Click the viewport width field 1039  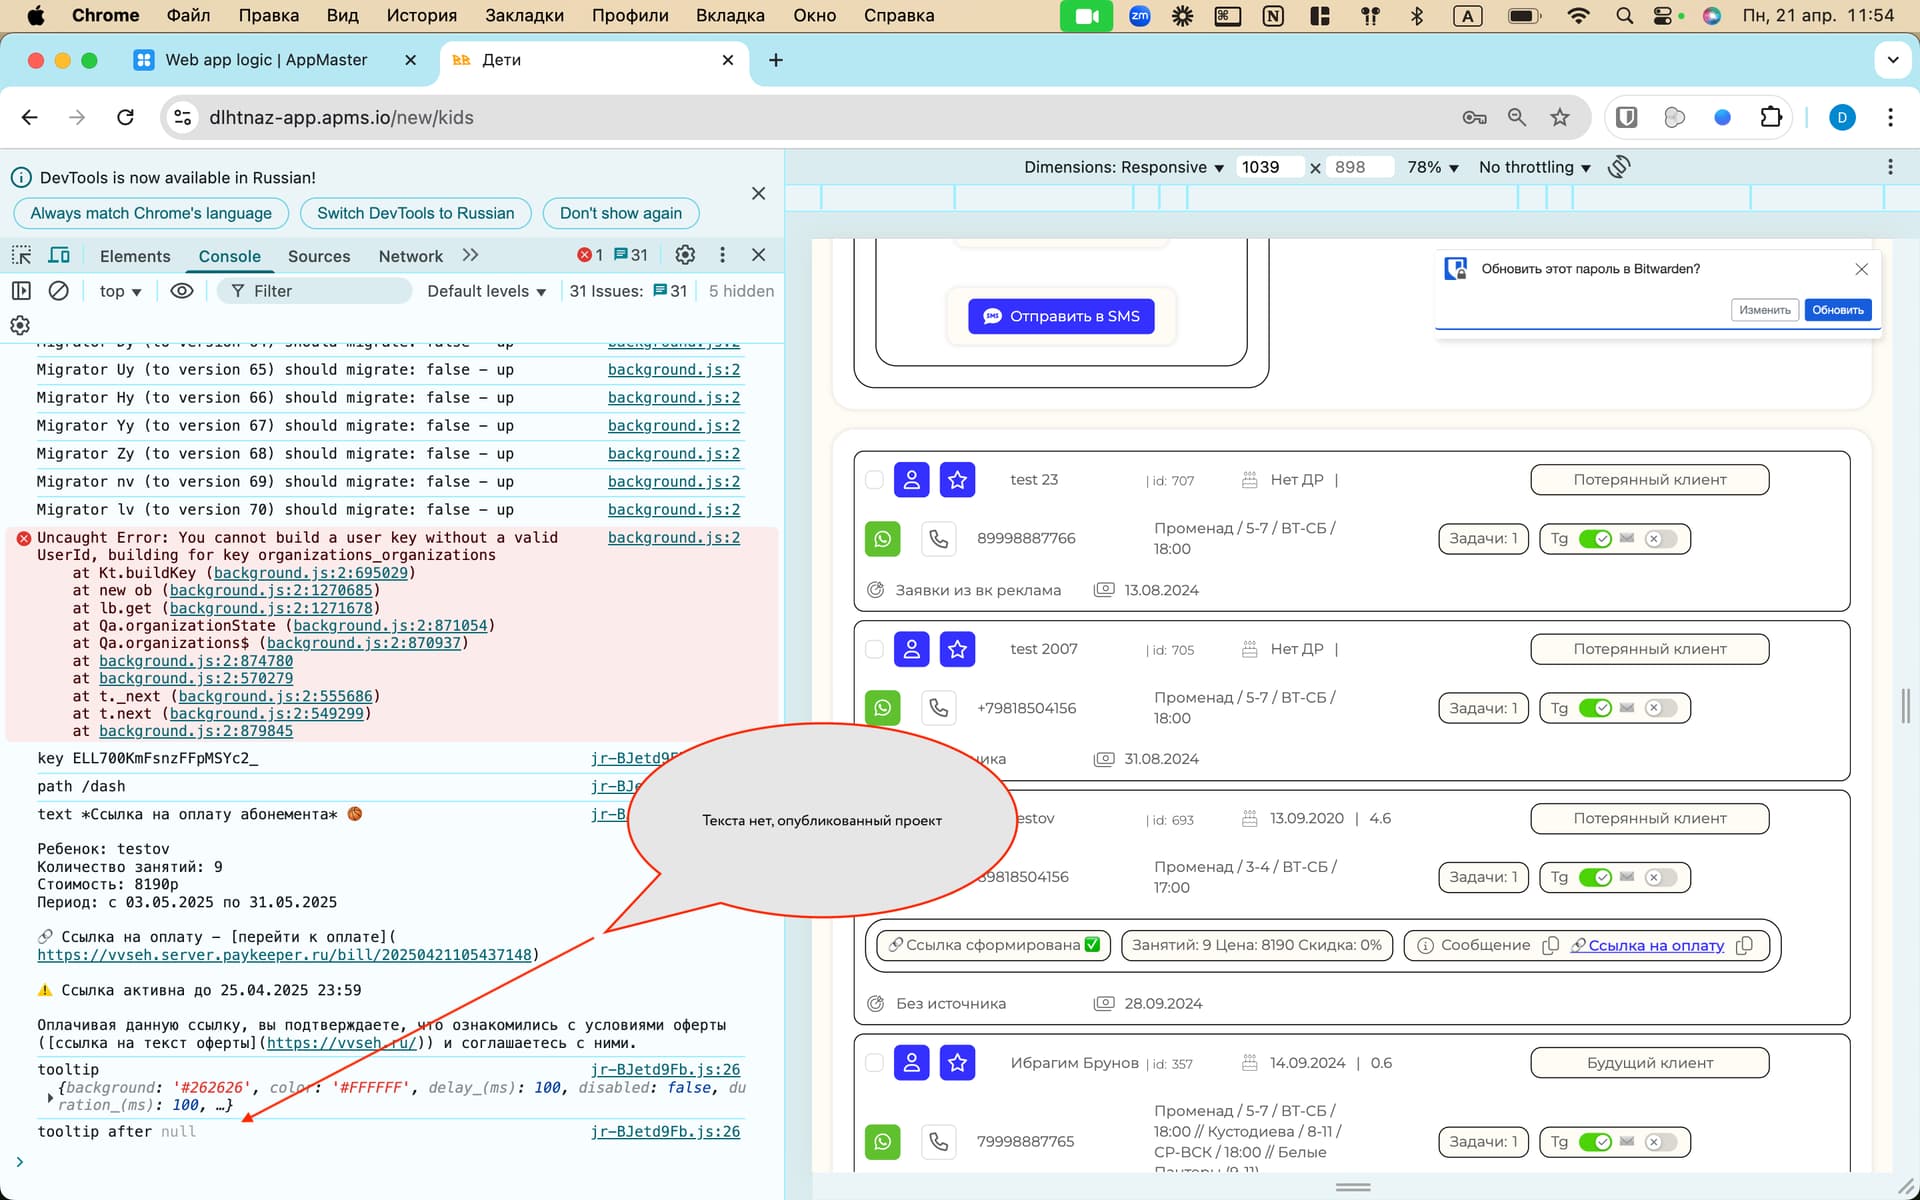(x=1270, y=167)
